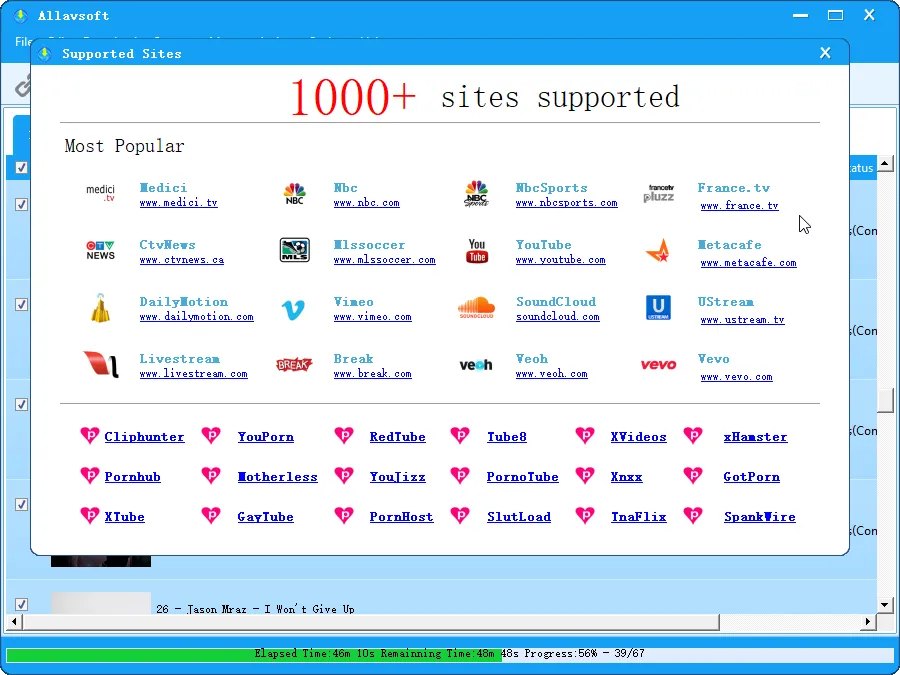Click the DailyMotion tower logo

tap(100, 307)
